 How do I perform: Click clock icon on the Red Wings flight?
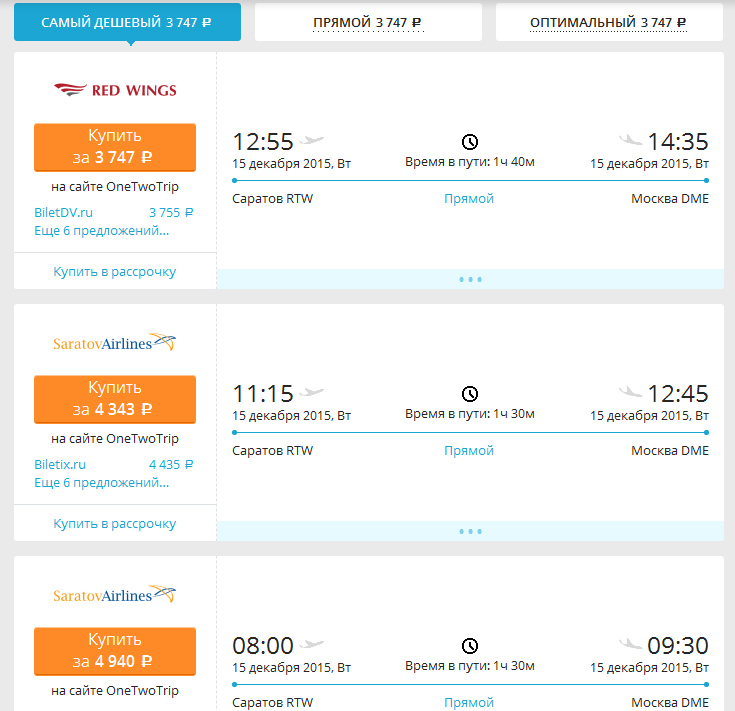coord(470,142)
